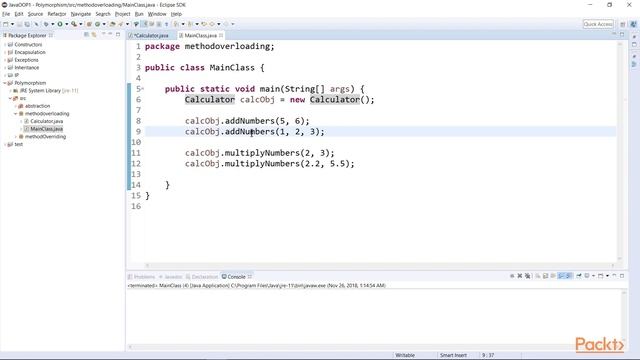Click the Save toolbar icon

(x=20, y=24)
